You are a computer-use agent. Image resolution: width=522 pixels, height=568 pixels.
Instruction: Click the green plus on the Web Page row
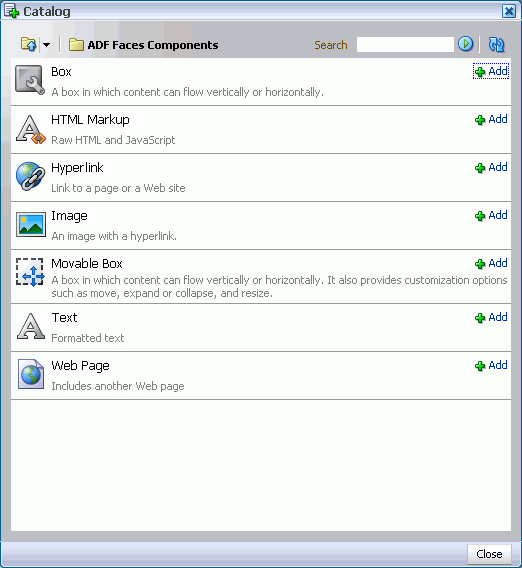480,366
